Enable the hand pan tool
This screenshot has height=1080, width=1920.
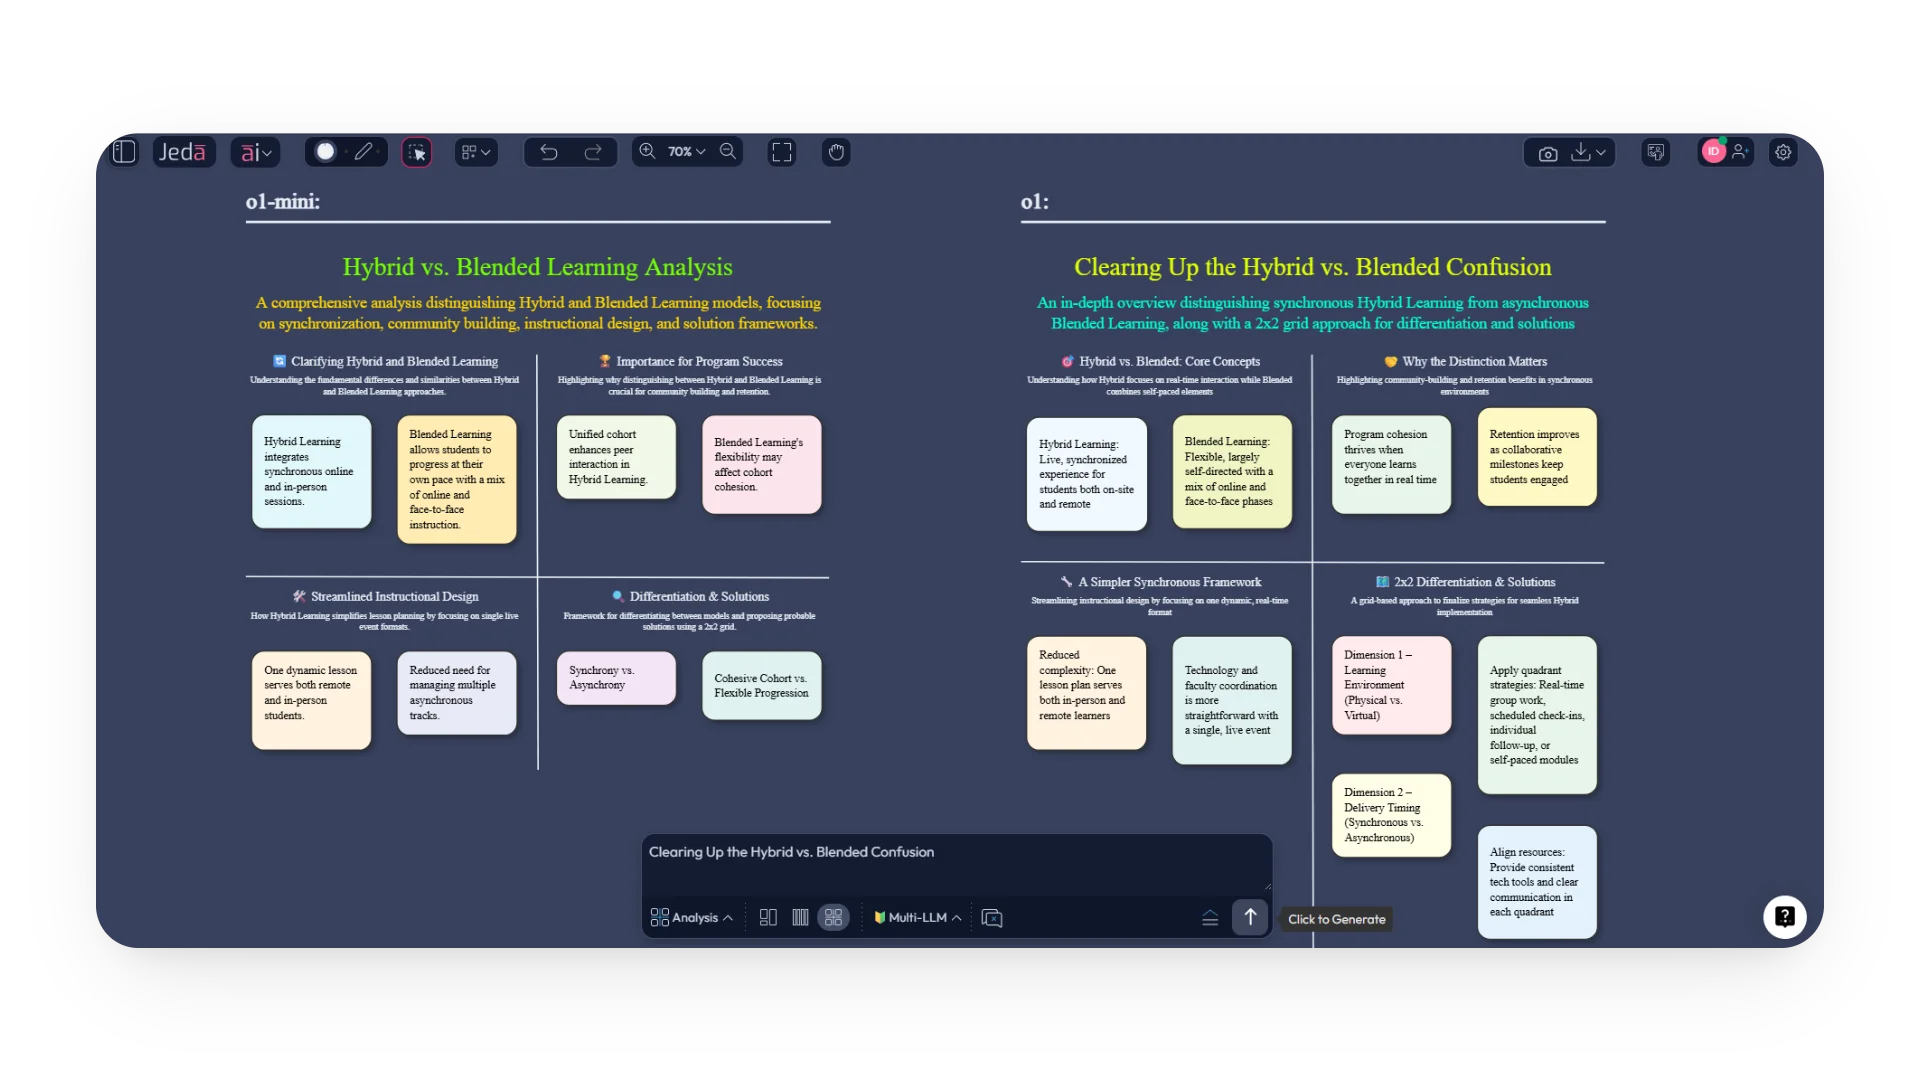(836, 152)
